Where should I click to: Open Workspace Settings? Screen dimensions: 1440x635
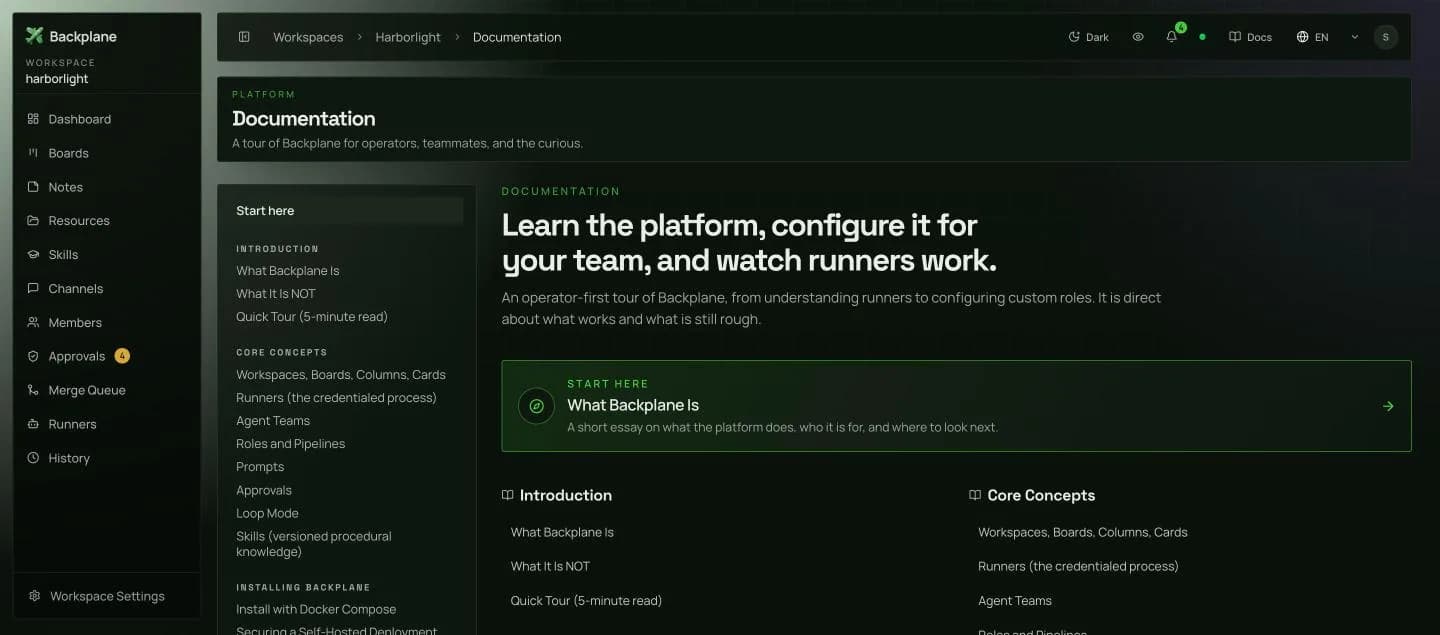point(107,596)
